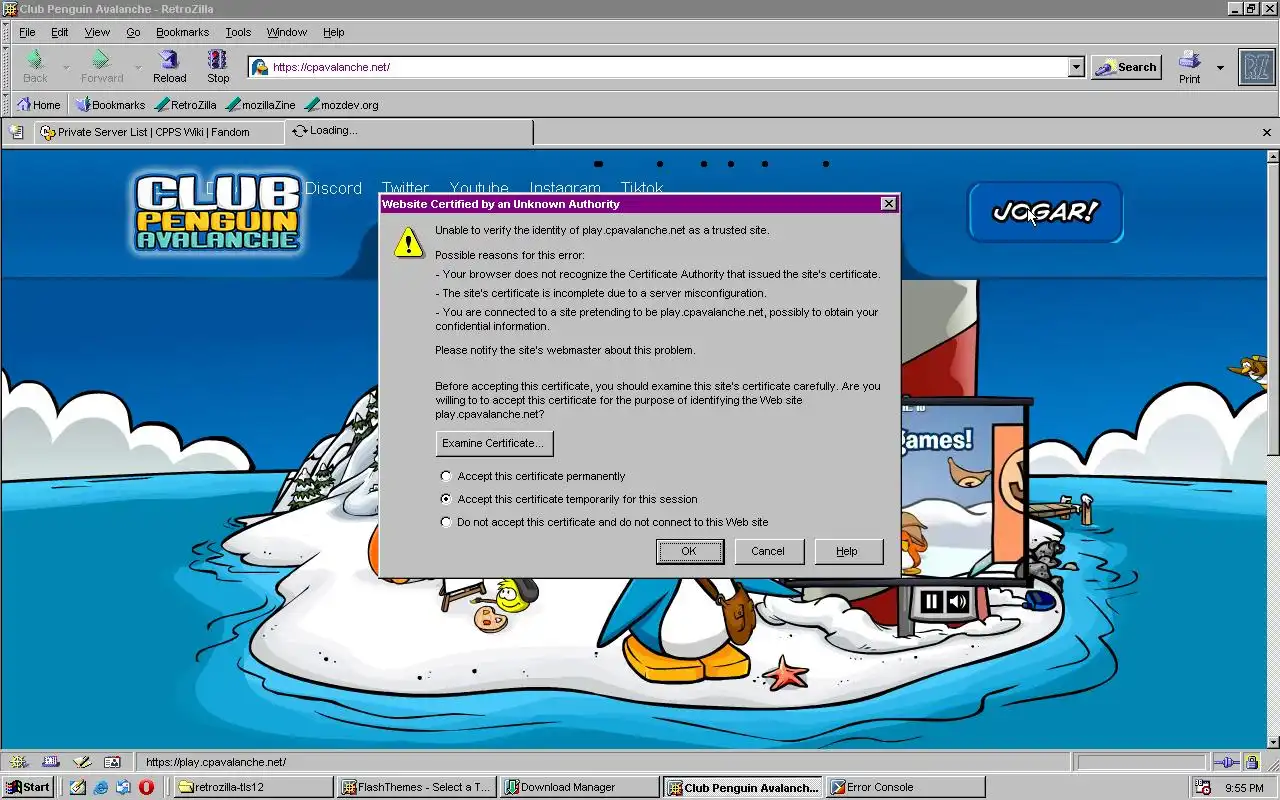Viewport: 1280px width, 800px height.
Task: Click the Club Penguin Avalanche logo
Action: [217, 213]
